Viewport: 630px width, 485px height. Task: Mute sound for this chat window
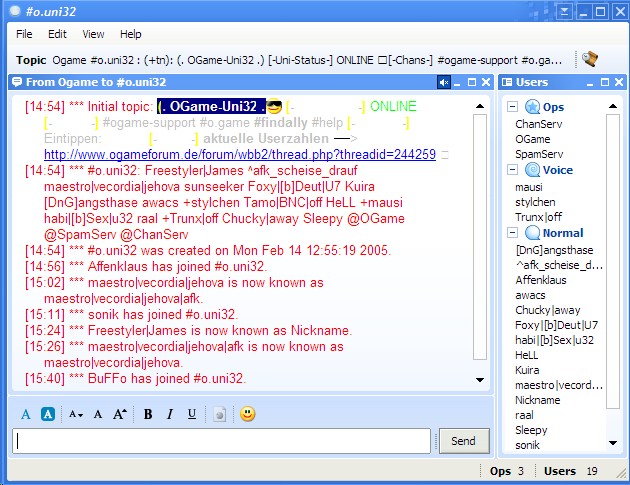pyautogui.click(x=444, y=82)
